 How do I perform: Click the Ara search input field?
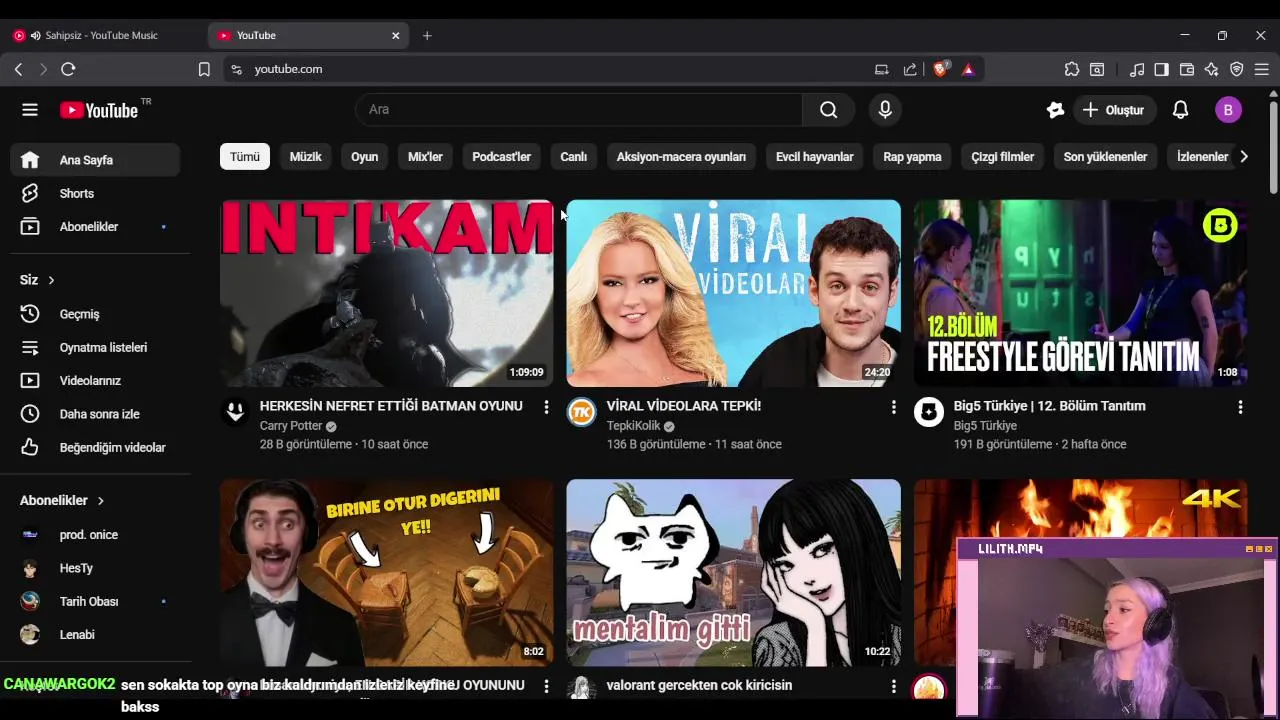(x=578, y=110)
